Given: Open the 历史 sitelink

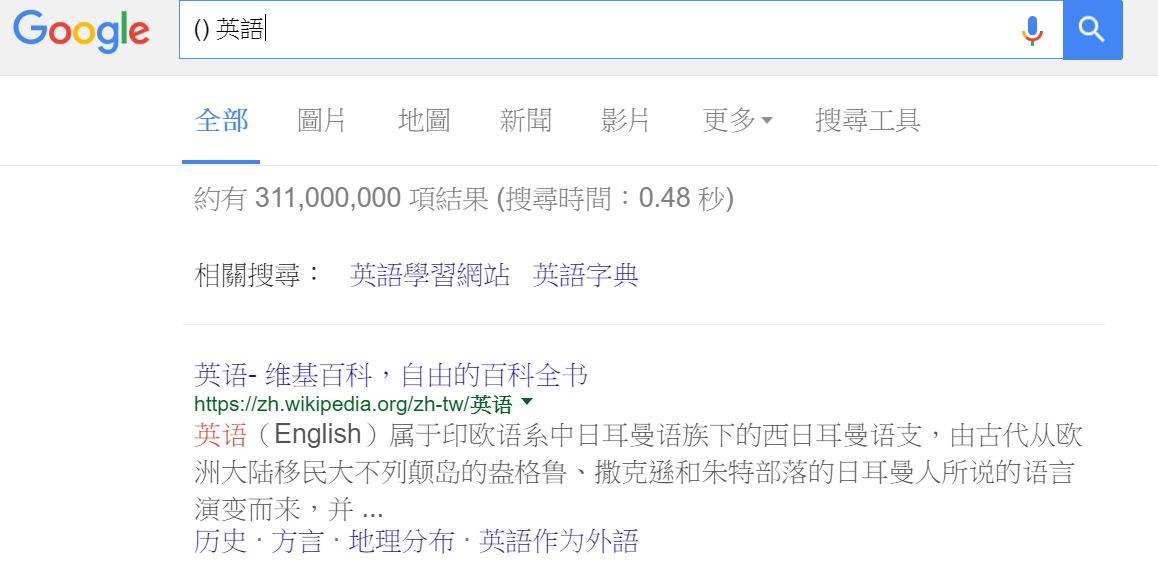Looking at the screenshot, I should click(220, 542).
